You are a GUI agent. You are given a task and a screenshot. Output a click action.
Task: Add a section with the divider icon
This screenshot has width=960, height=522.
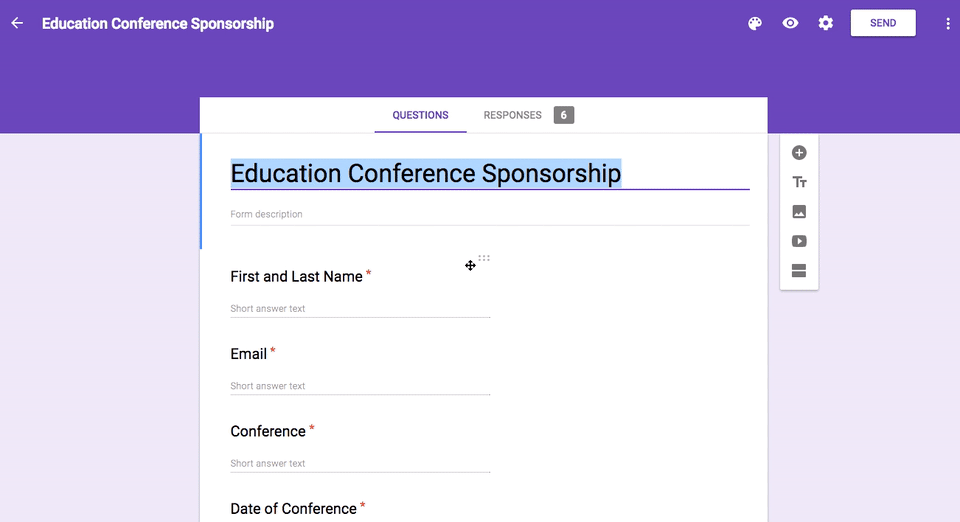point(799,270)
